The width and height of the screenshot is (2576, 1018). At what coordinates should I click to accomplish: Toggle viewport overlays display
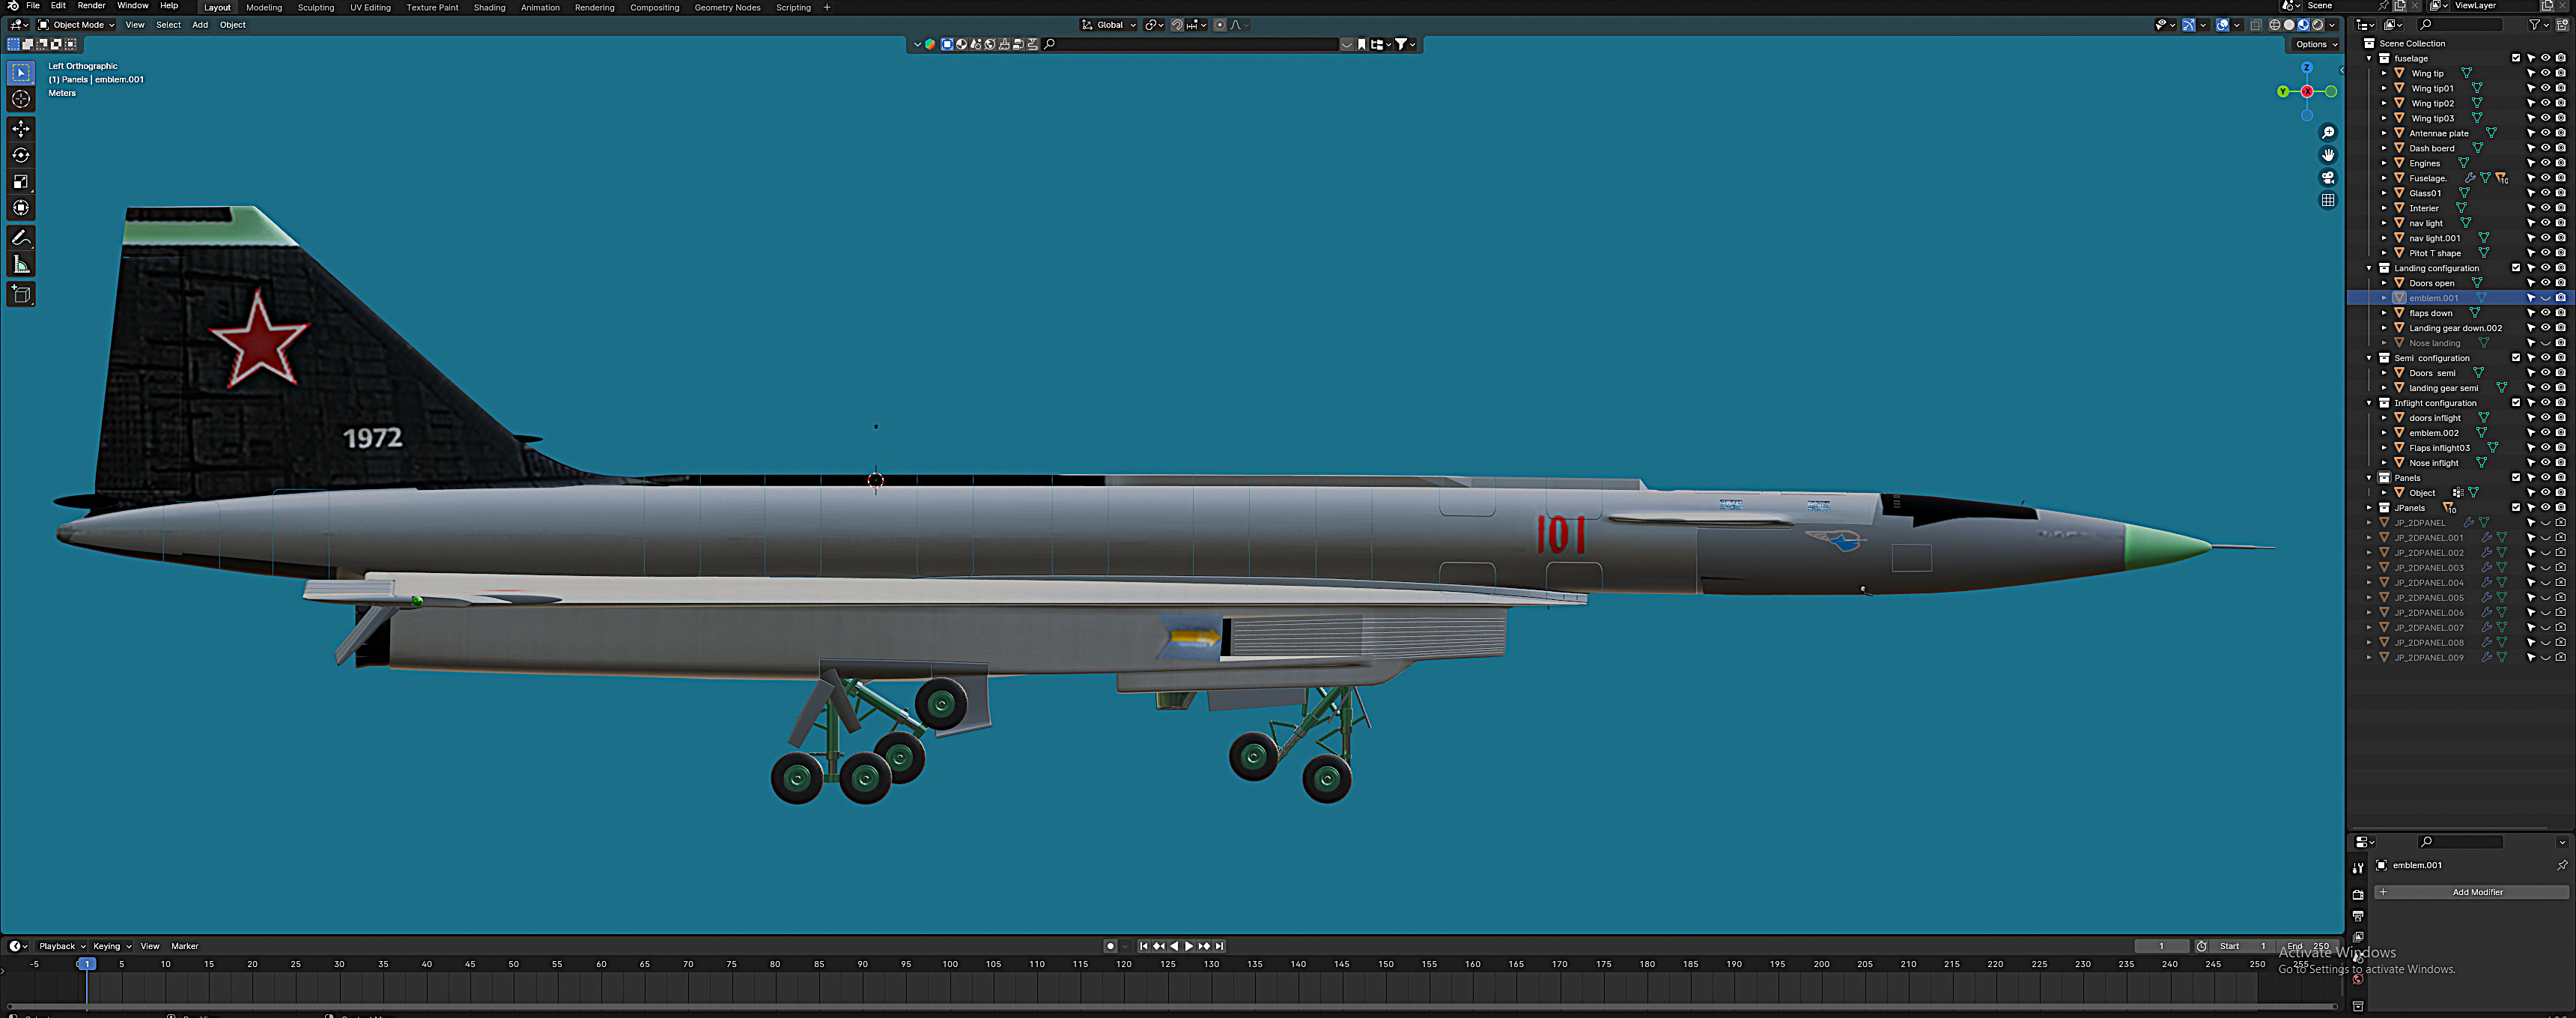(x=2222, y=25)
